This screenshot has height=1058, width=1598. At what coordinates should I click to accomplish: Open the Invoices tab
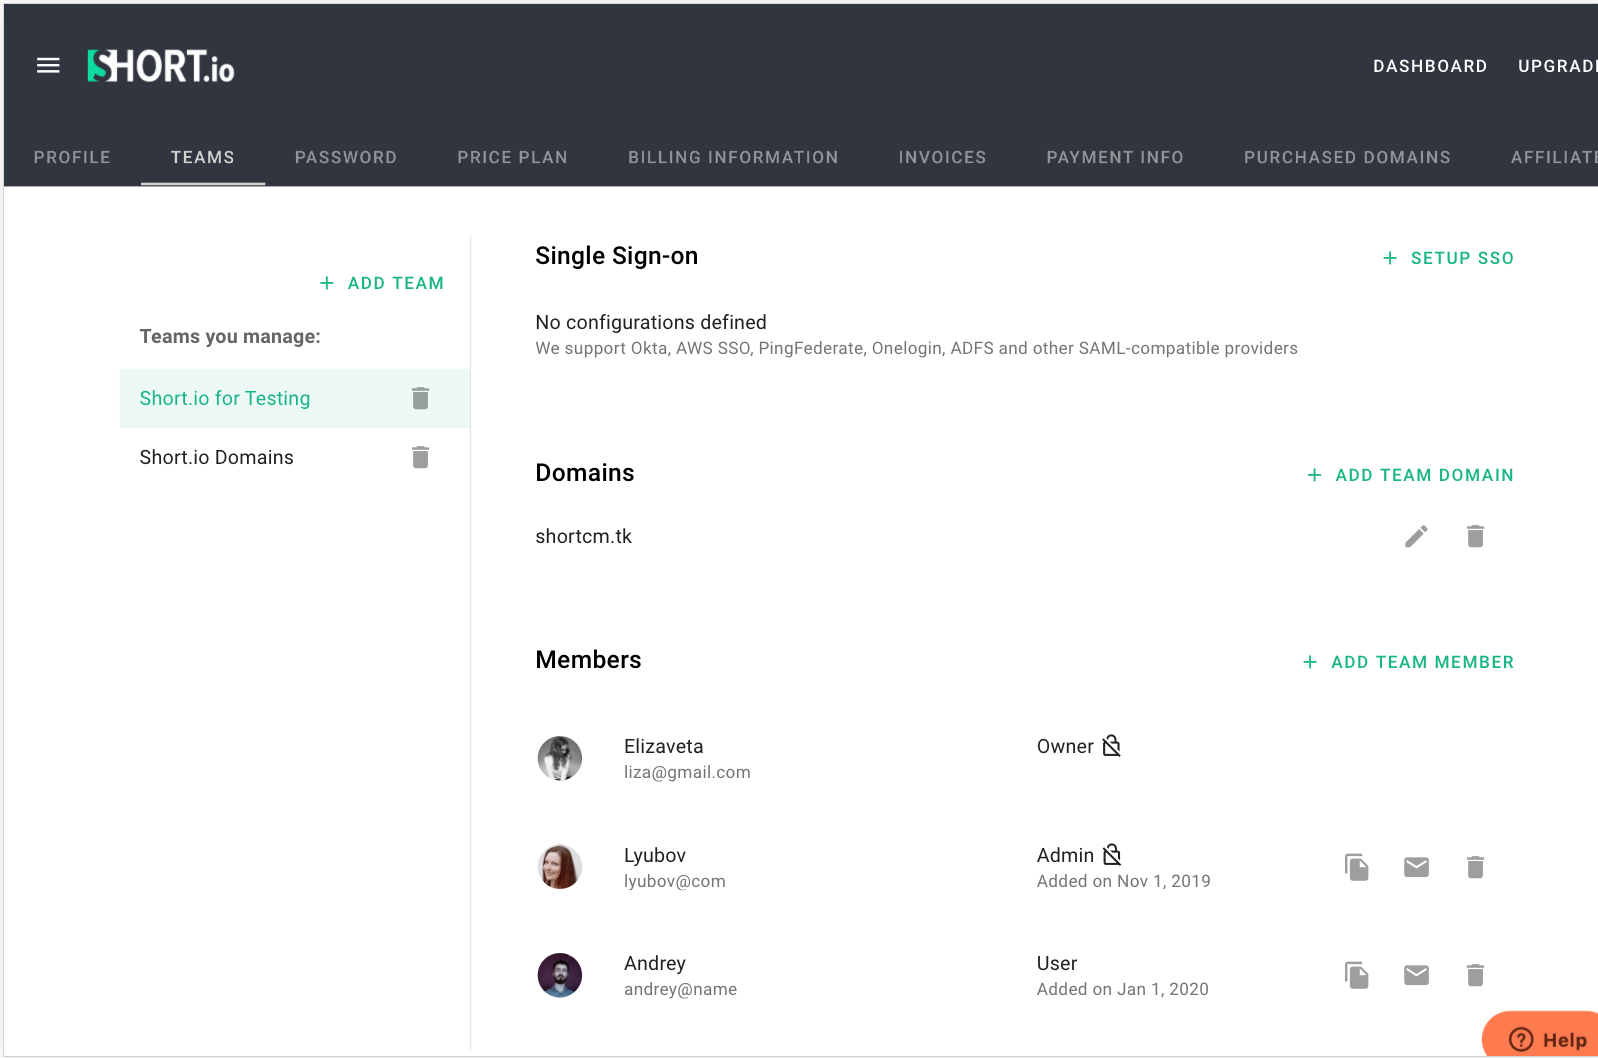coord(942,157)
